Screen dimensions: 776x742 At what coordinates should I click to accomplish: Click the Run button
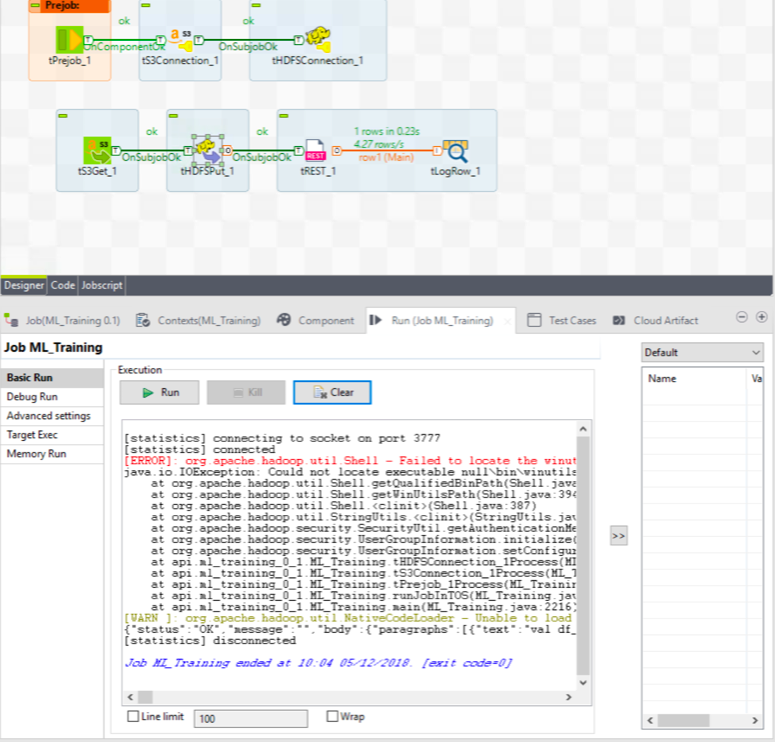[159, 393]
